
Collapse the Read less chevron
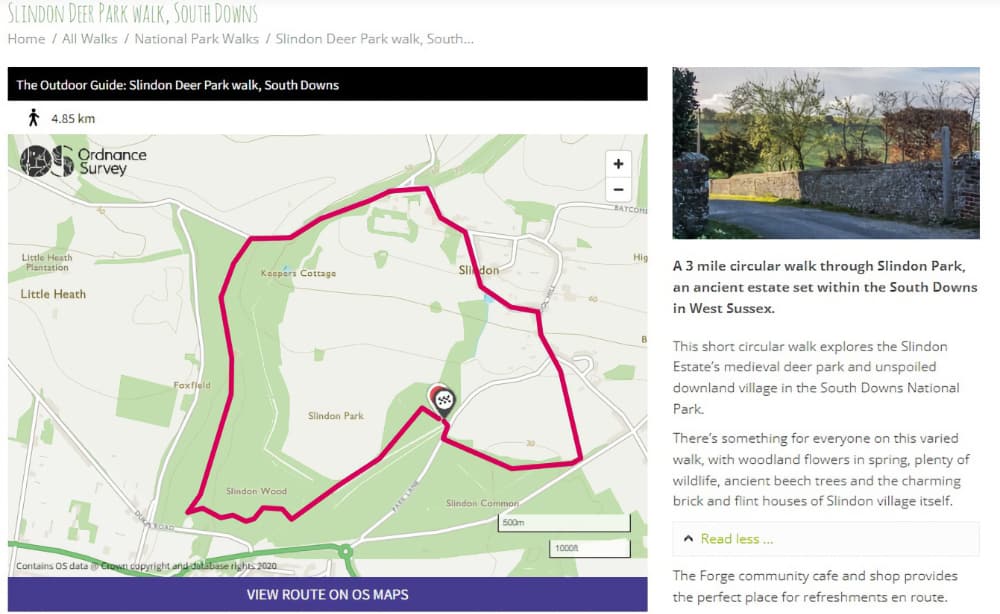click(x=688, y=539)
